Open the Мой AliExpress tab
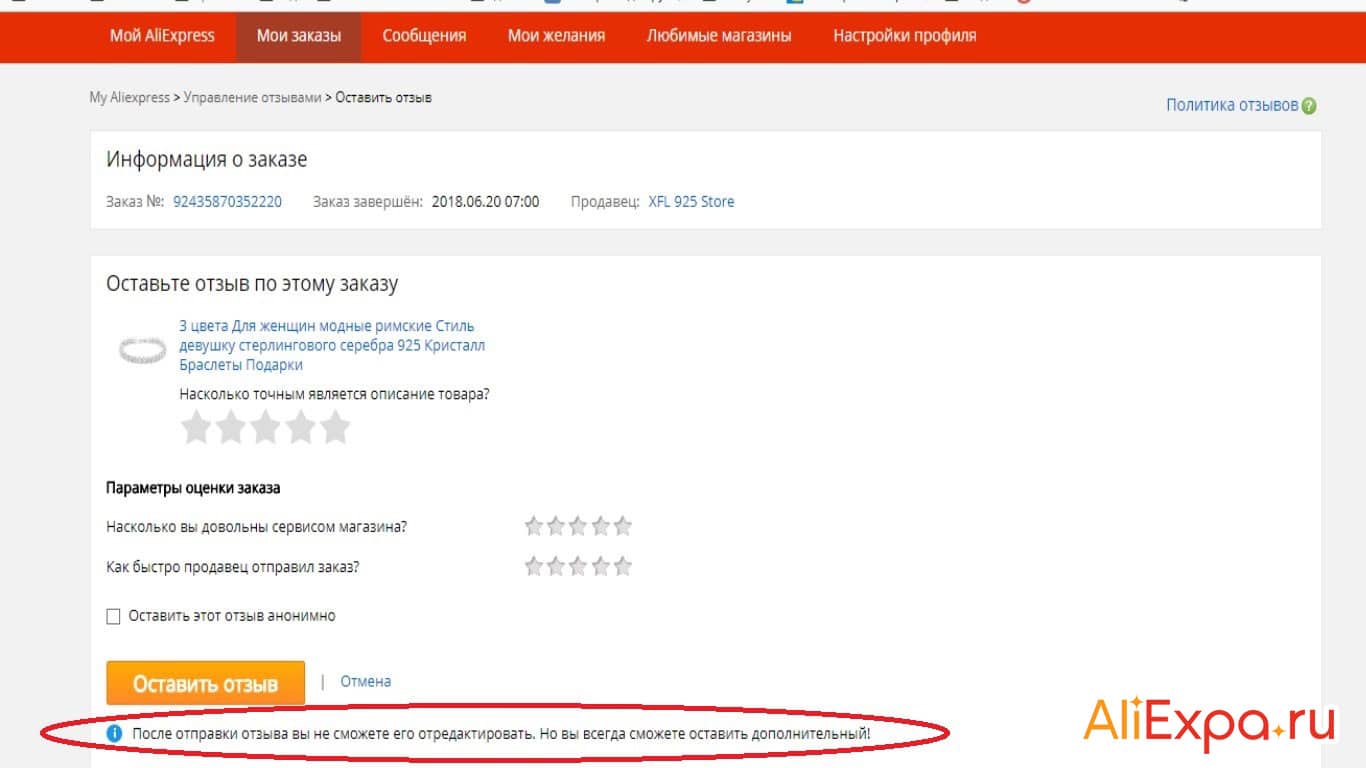The height and width of the screenshot is (768, 1366). pos(162,36)
